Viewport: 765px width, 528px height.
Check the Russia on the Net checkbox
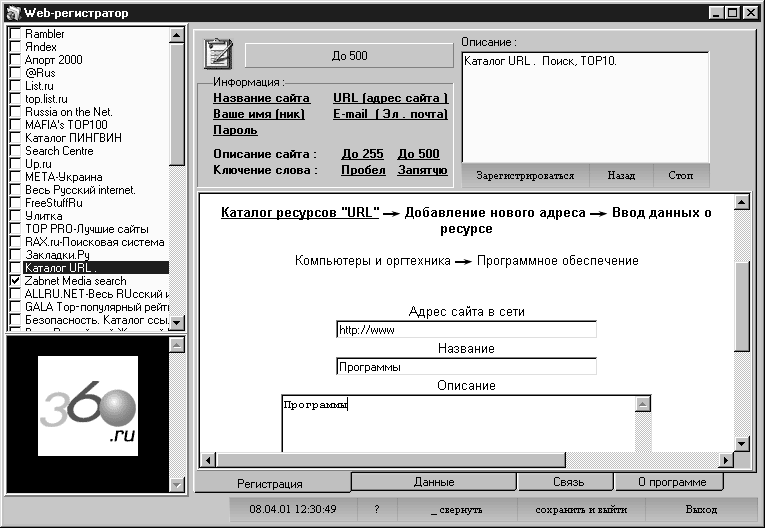tap(16, 112)
